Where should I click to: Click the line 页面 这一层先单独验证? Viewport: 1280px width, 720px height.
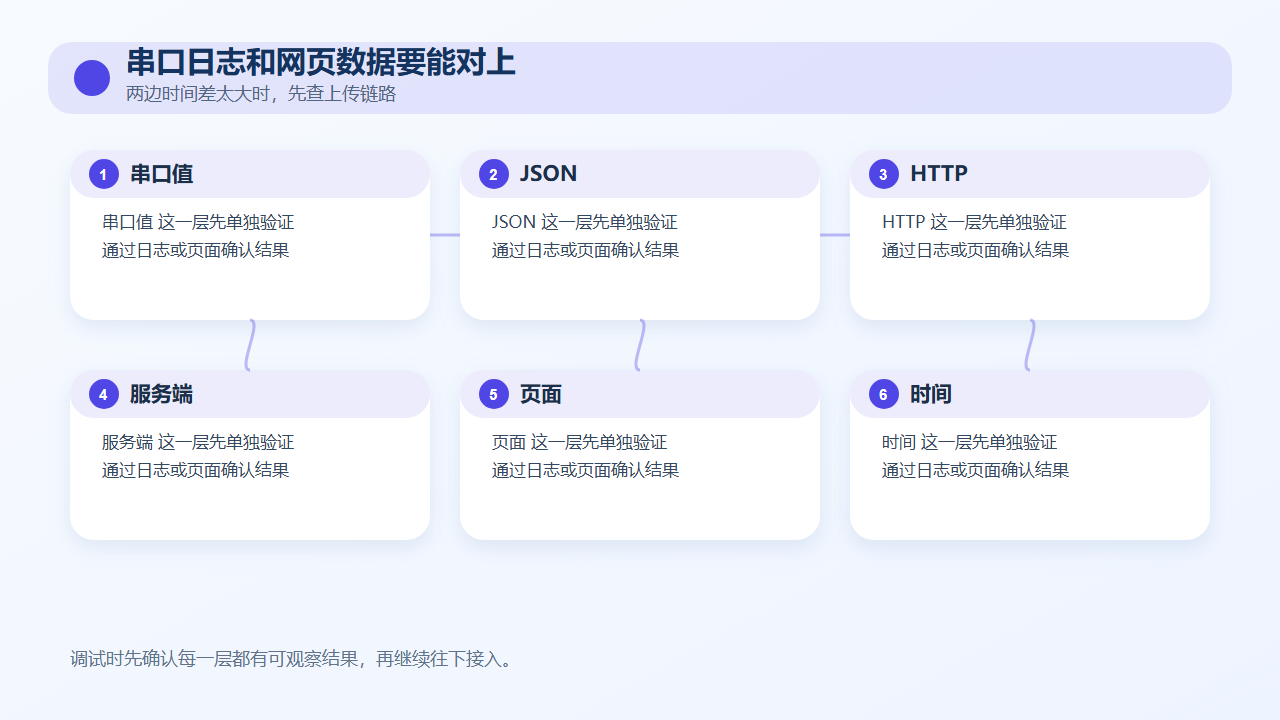580,442
